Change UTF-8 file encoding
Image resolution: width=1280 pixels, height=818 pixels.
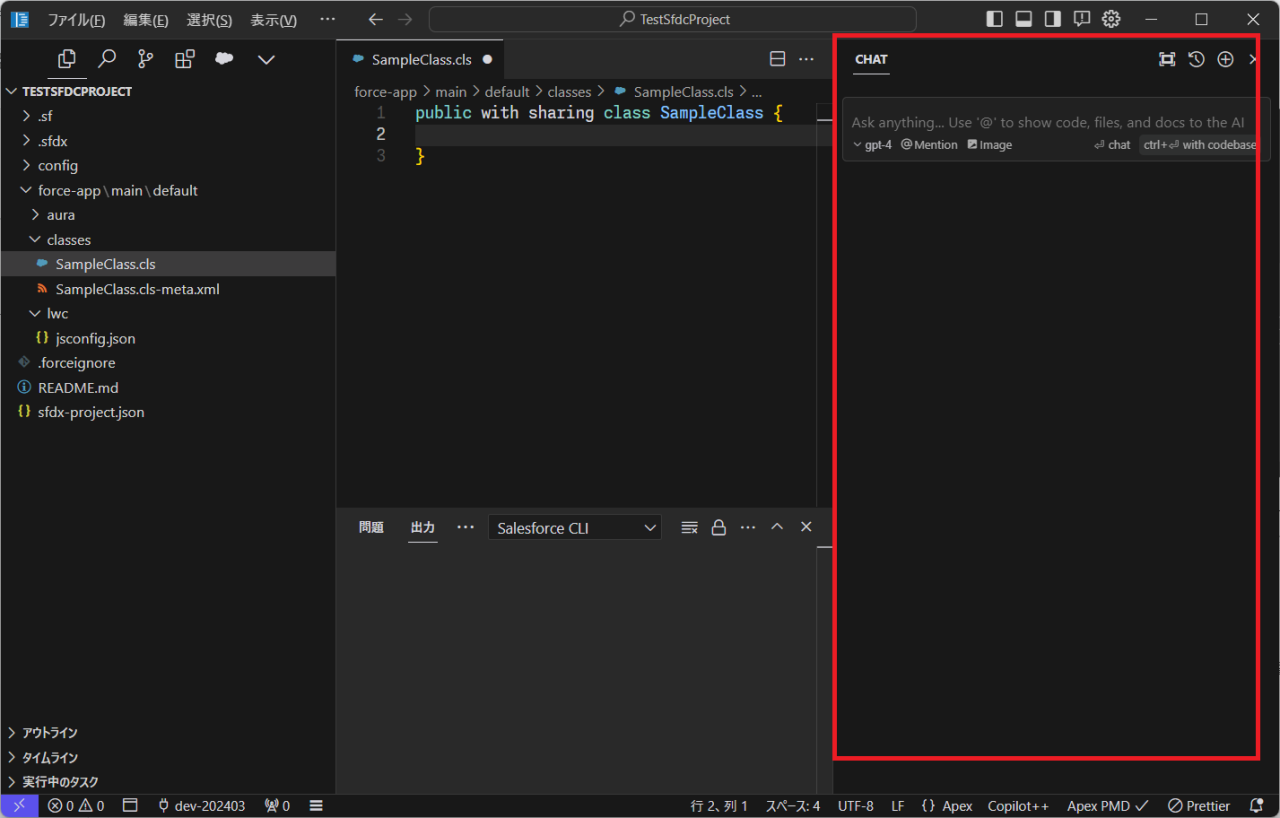[x=855, y=806]
